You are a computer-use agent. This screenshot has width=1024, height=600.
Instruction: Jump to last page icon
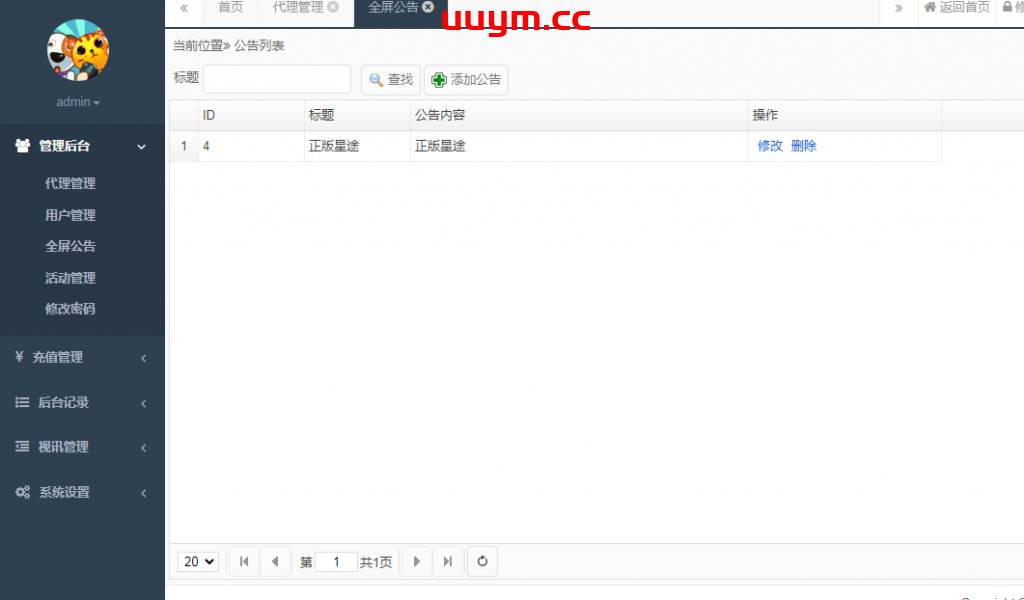448,562
